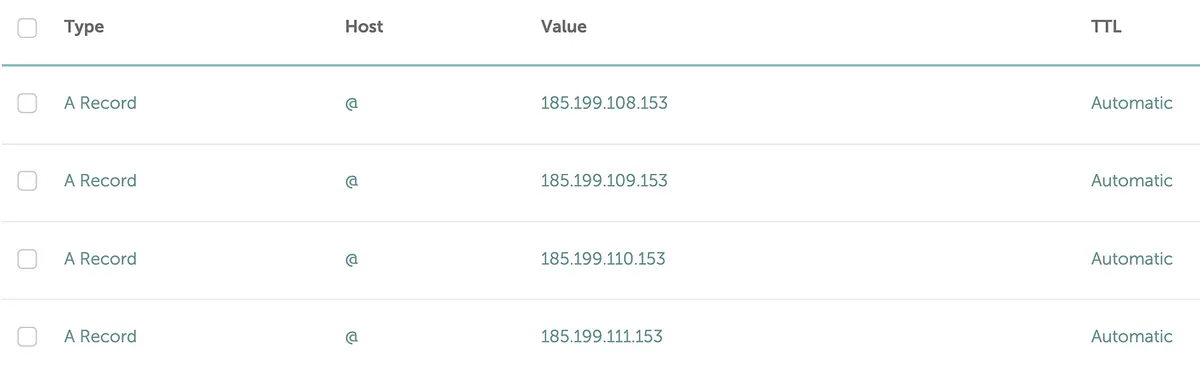Click the TTL column header

1106,27
